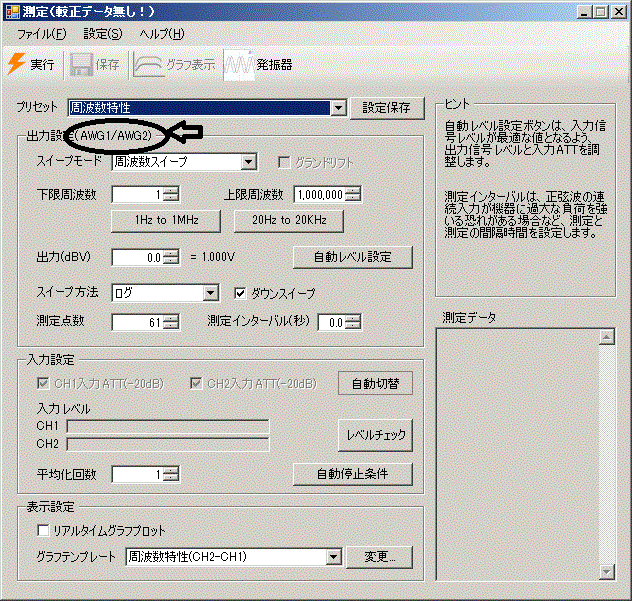
Task: Click the CH1 input level bar
Action: tap(168, 426)
